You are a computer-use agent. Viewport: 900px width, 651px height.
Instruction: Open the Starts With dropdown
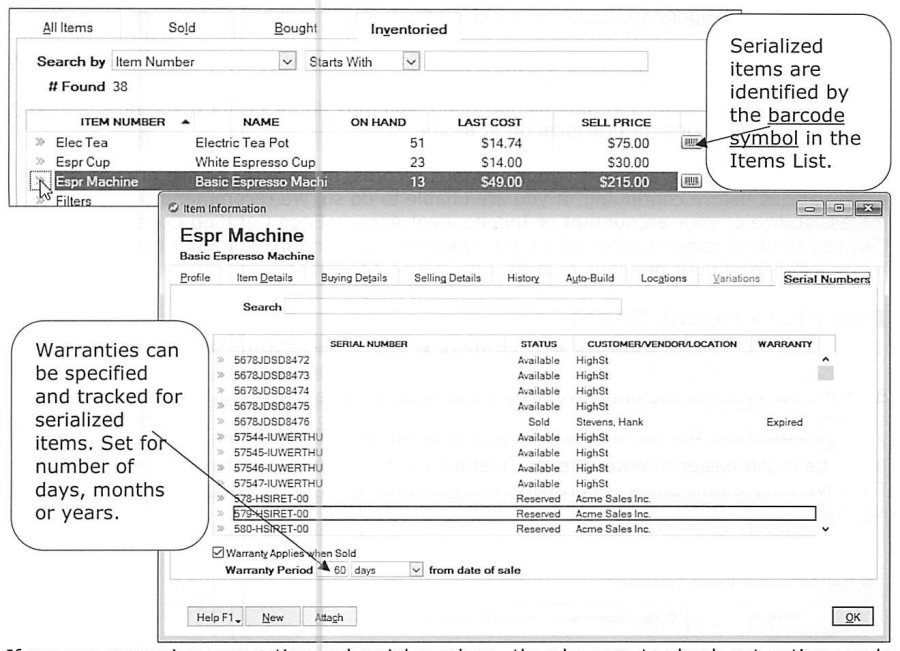click(x=411, y=61)
